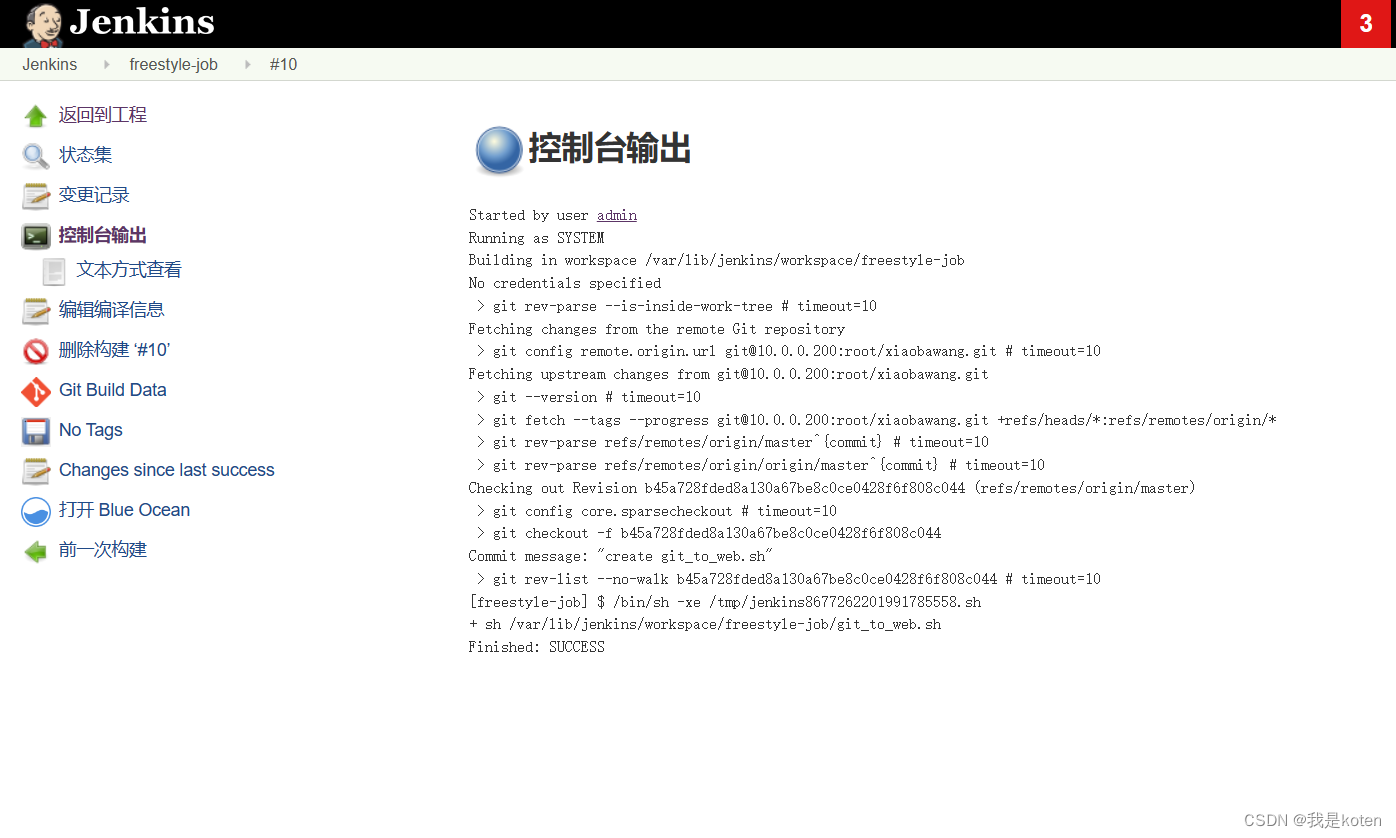Image resolution: width=1396 pixels, height=838 pixels.
Task: Click the 'Running as SYSTEM' line
Action: pyautogui.click(x=536, y=238)
